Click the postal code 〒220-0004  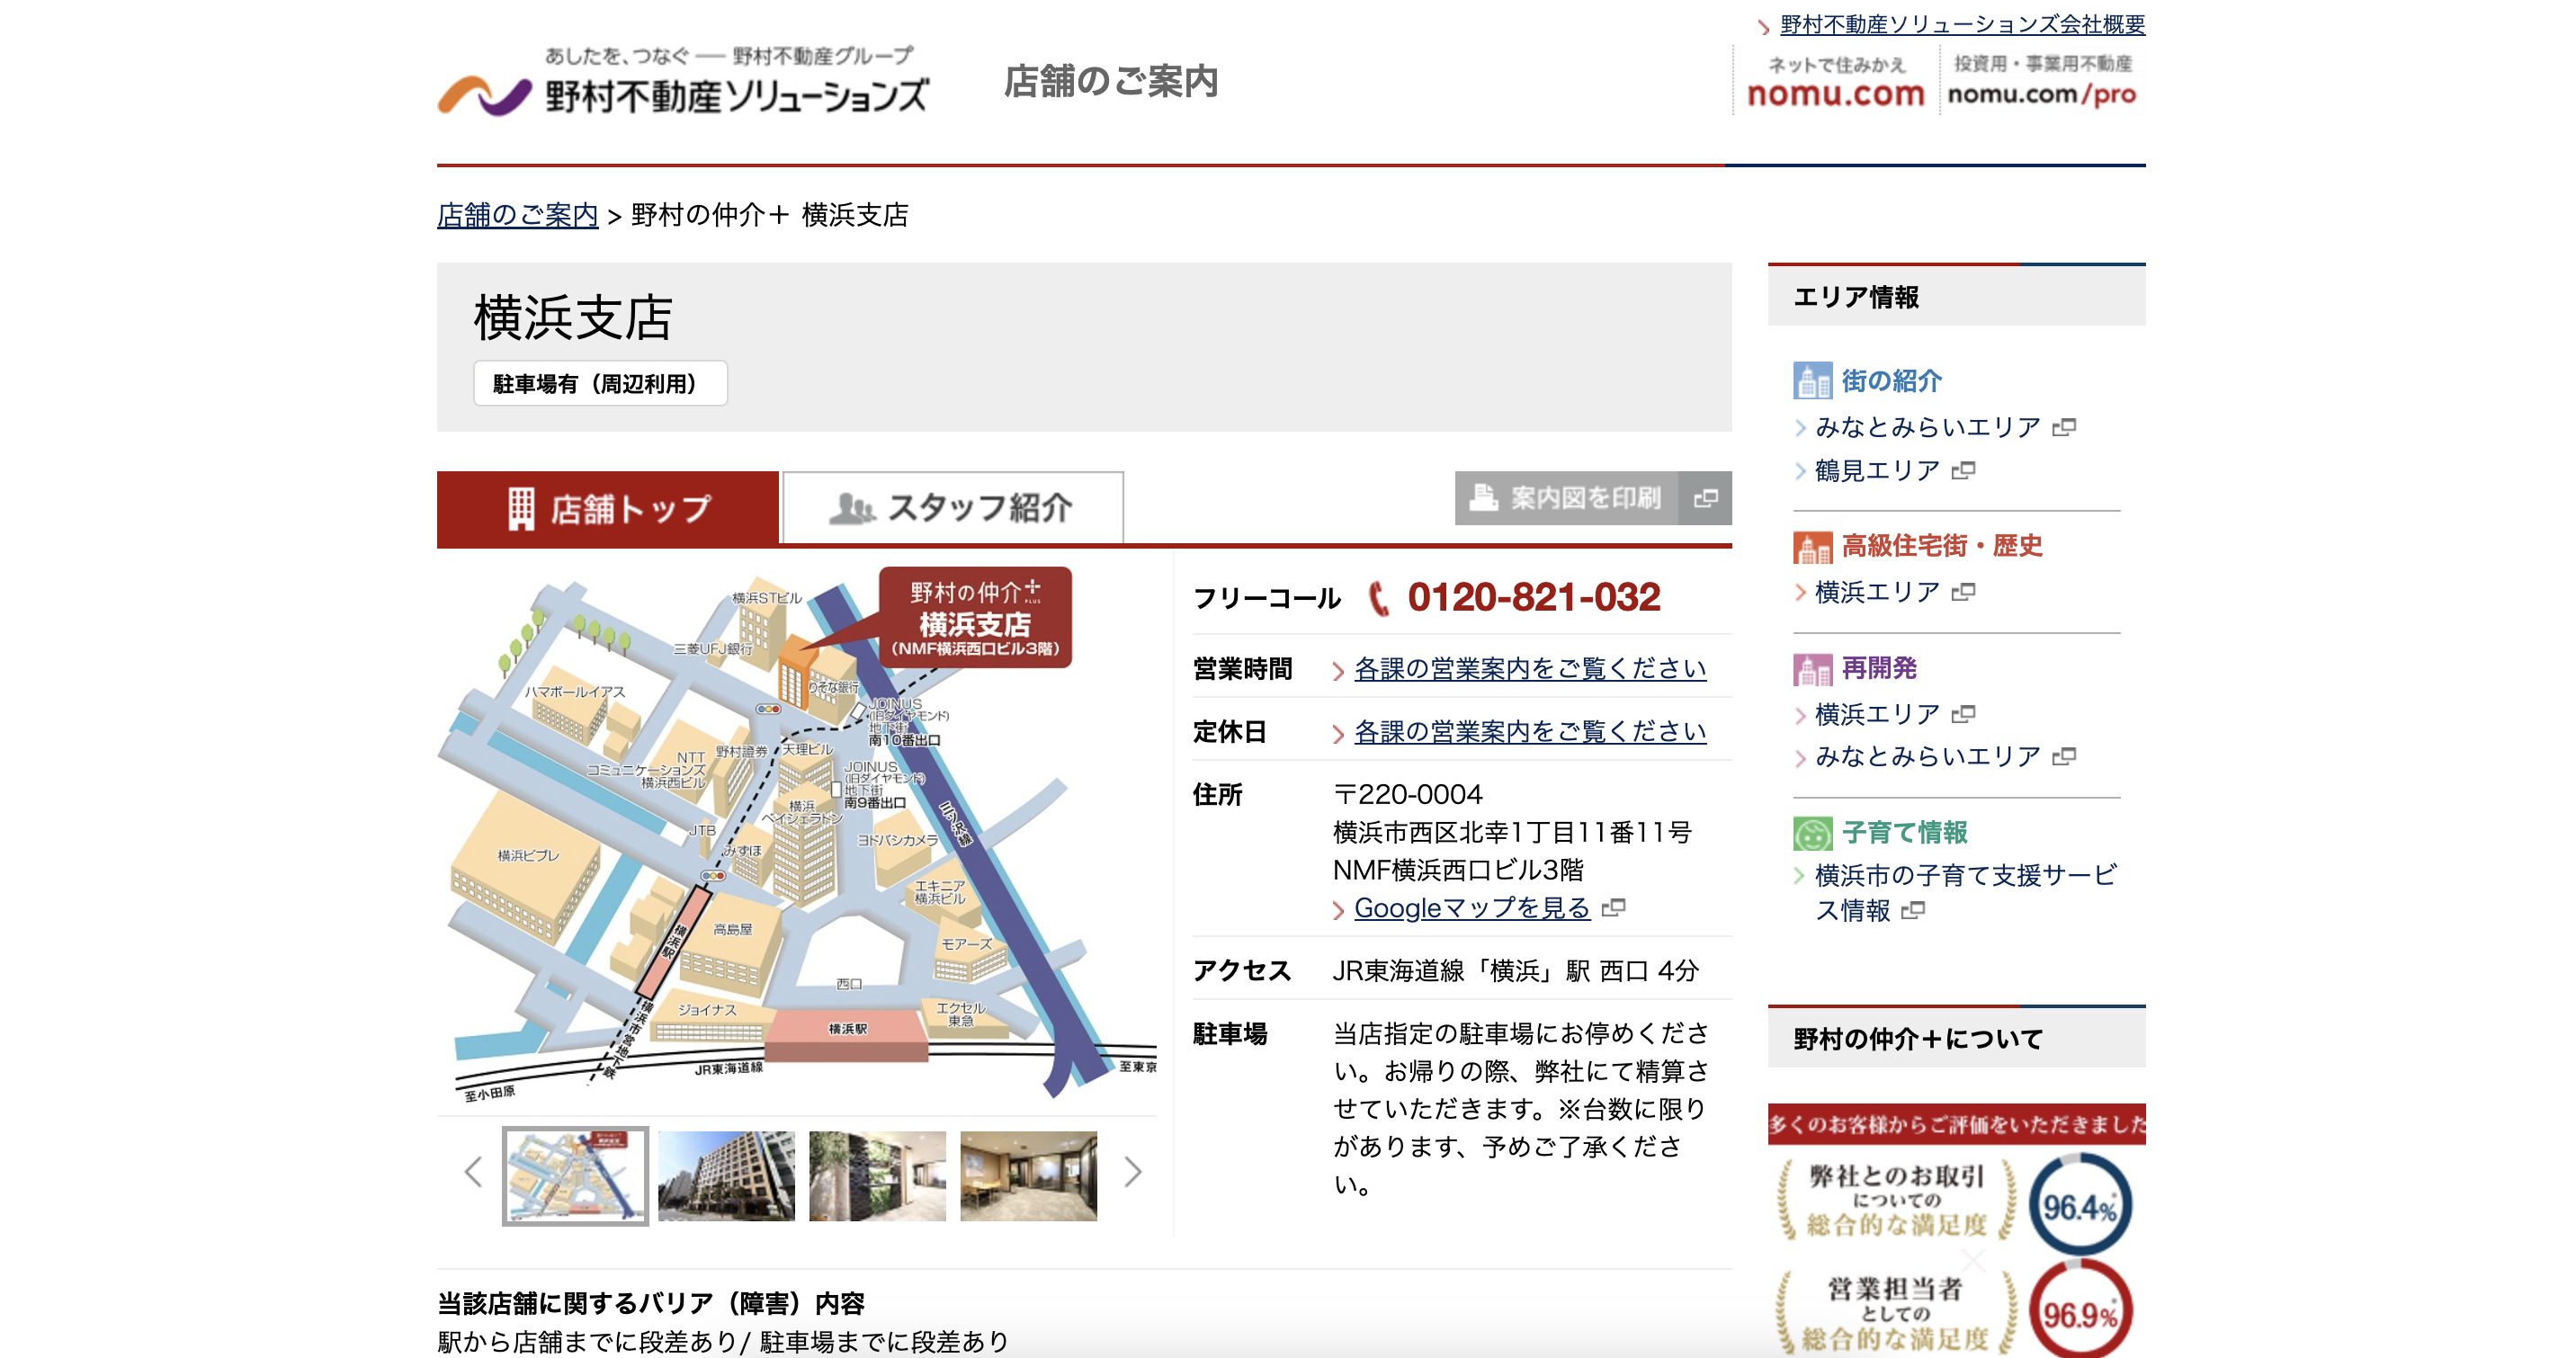[x=1408, y=794]
